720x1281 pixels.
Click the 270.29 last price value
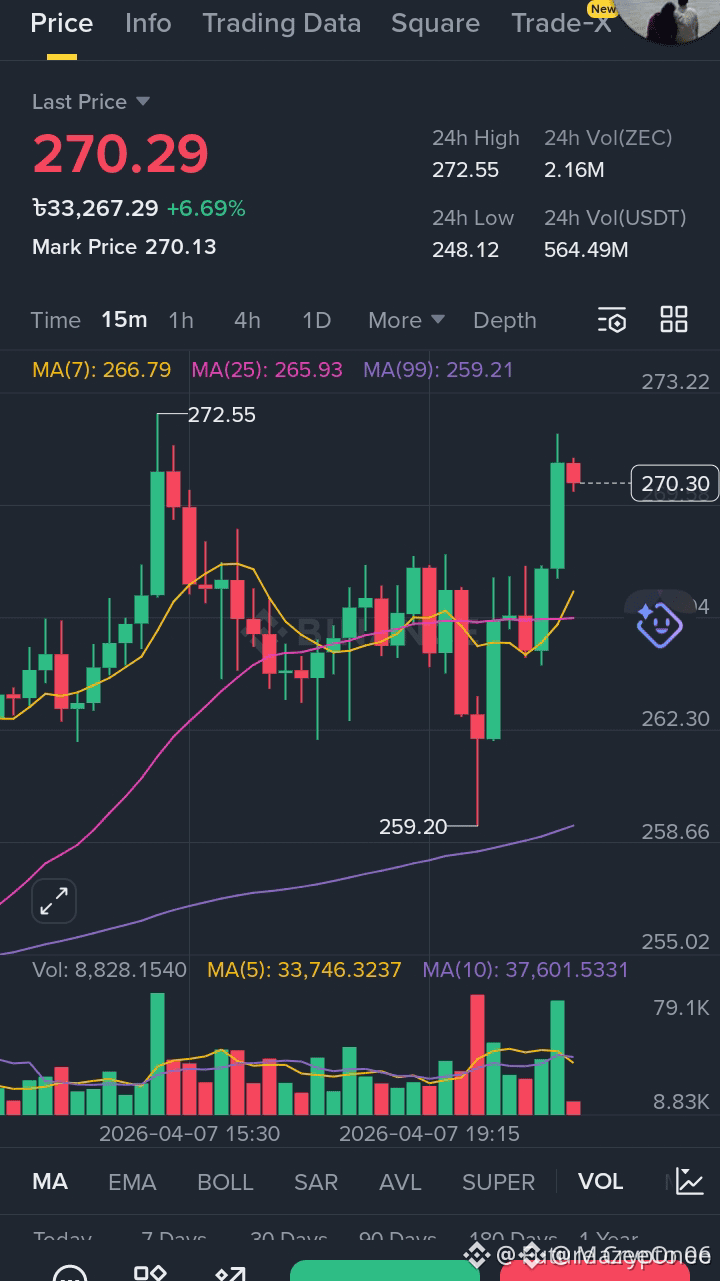120,154
